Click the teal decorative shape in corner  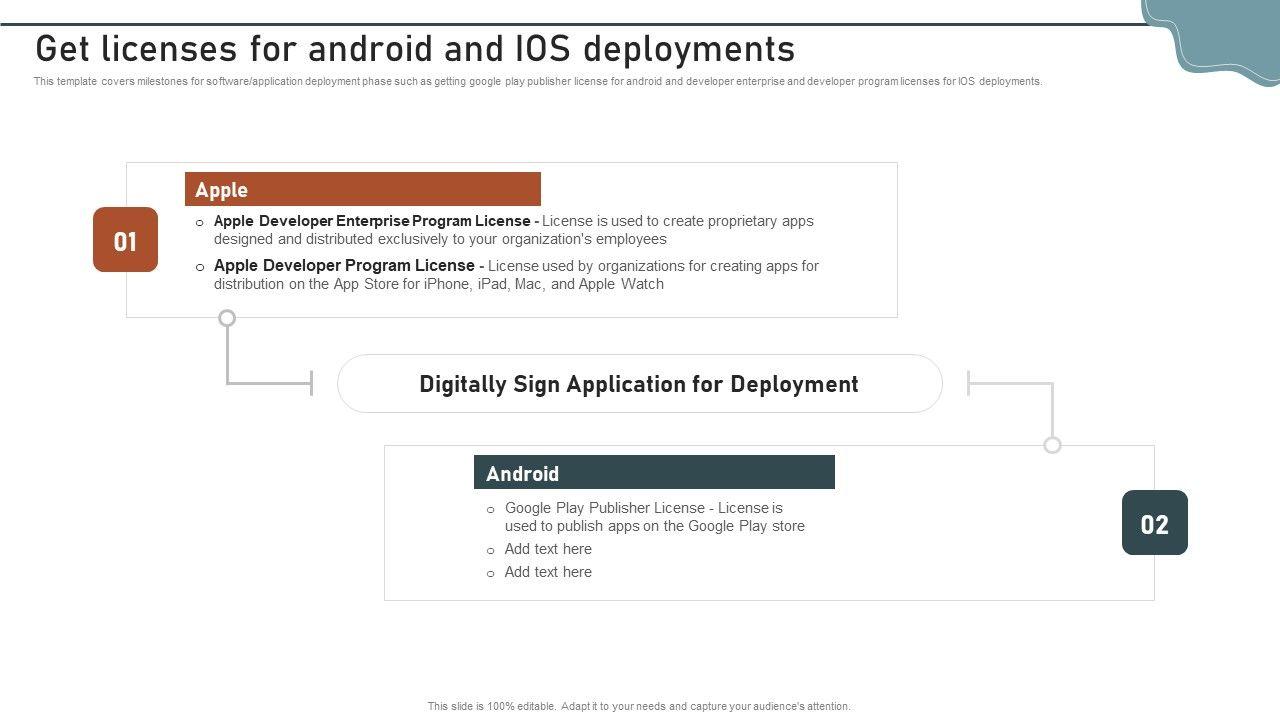pyautogui.click(x=1214, y=36)
